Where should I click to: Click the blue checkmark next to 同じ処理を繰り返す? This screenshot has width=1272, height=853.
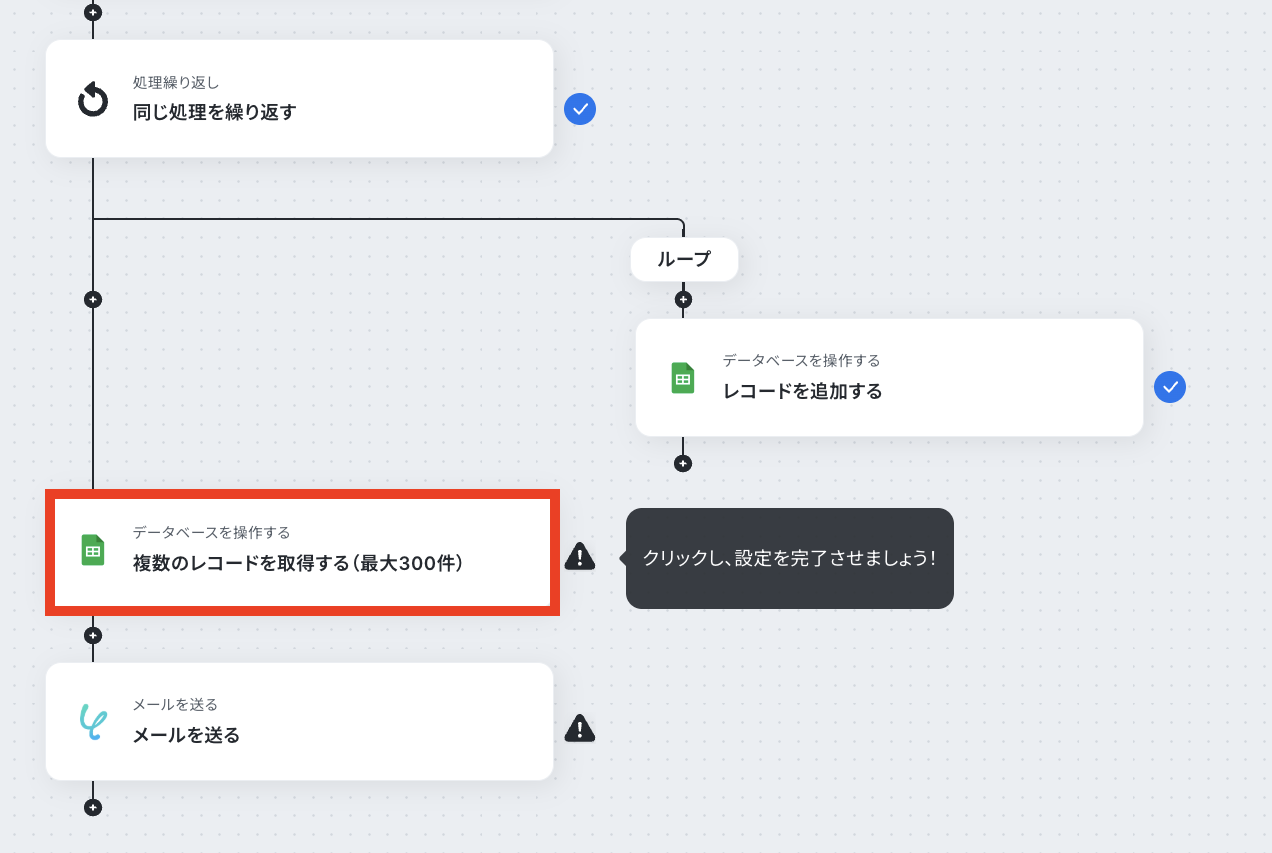pos(580,109)
